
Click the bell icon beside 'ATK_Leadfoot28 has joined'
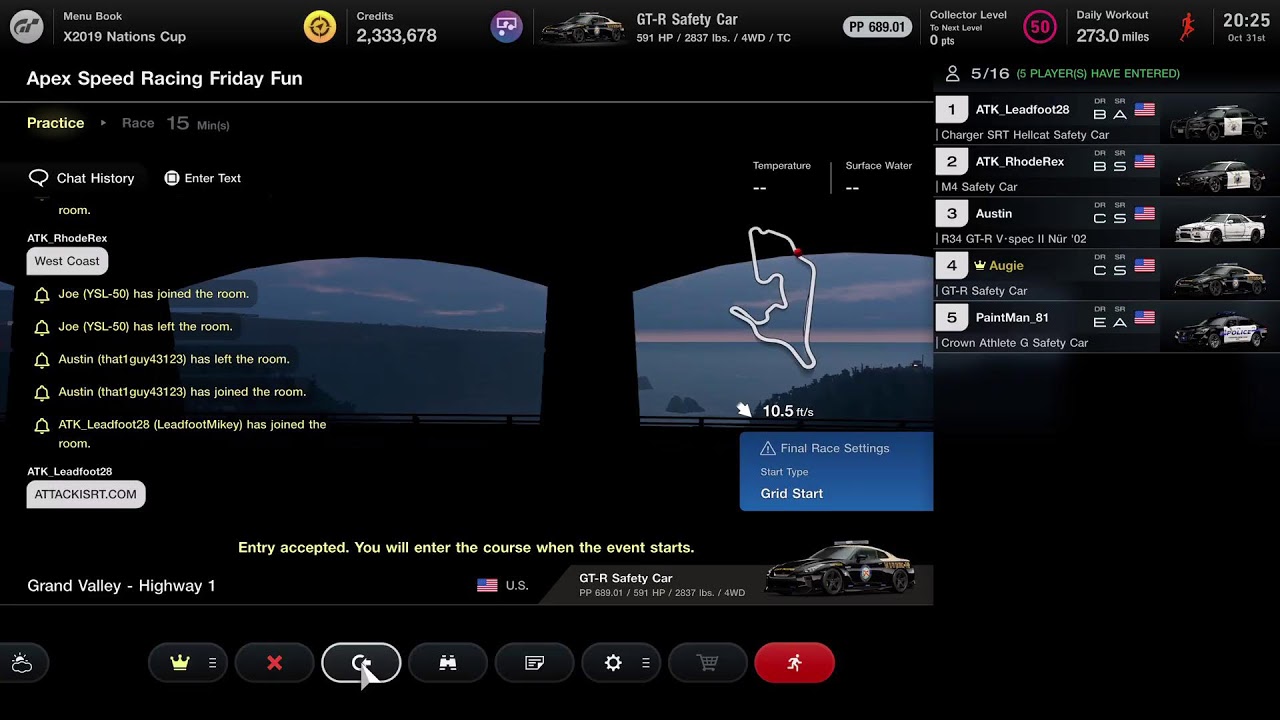pos(42,426)
